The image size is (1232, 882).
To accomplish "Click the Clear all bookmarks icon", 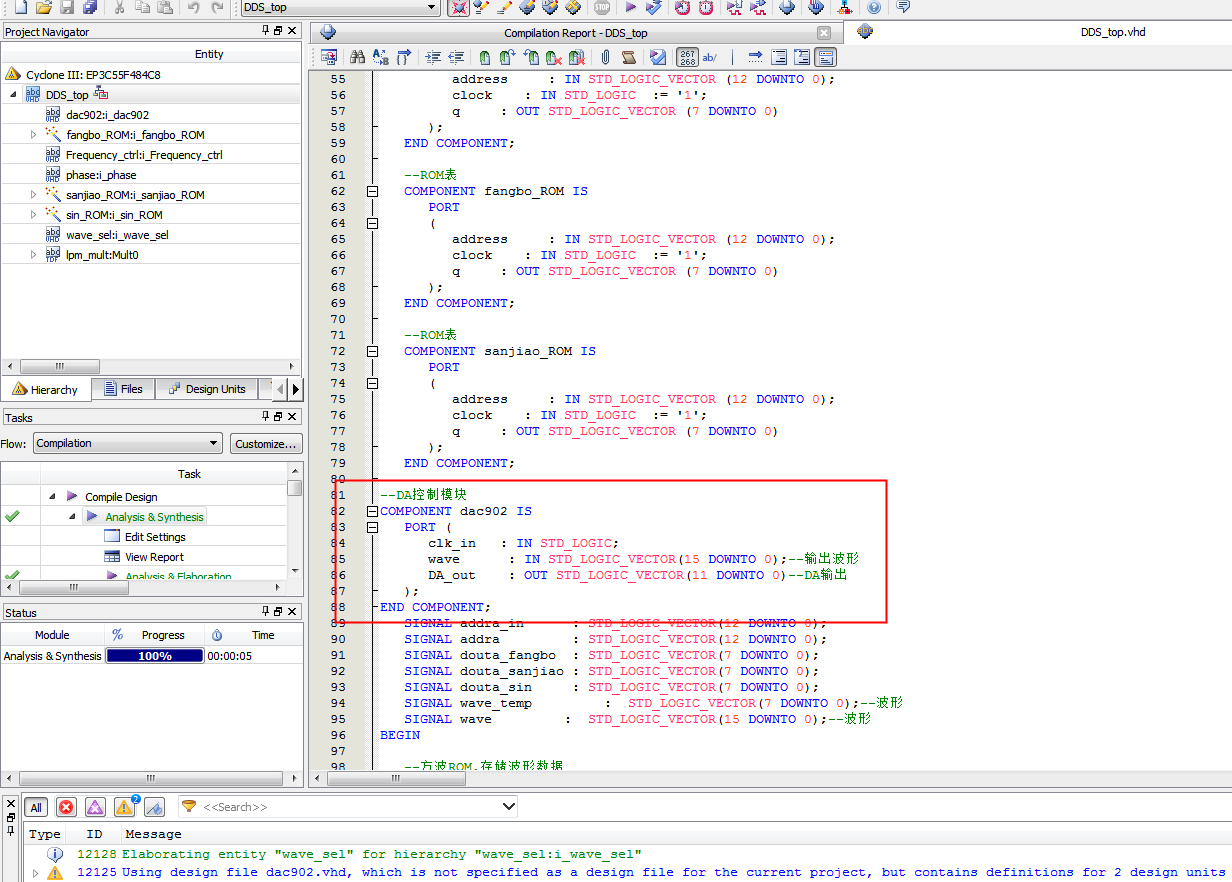I will [x=578, y=57].
